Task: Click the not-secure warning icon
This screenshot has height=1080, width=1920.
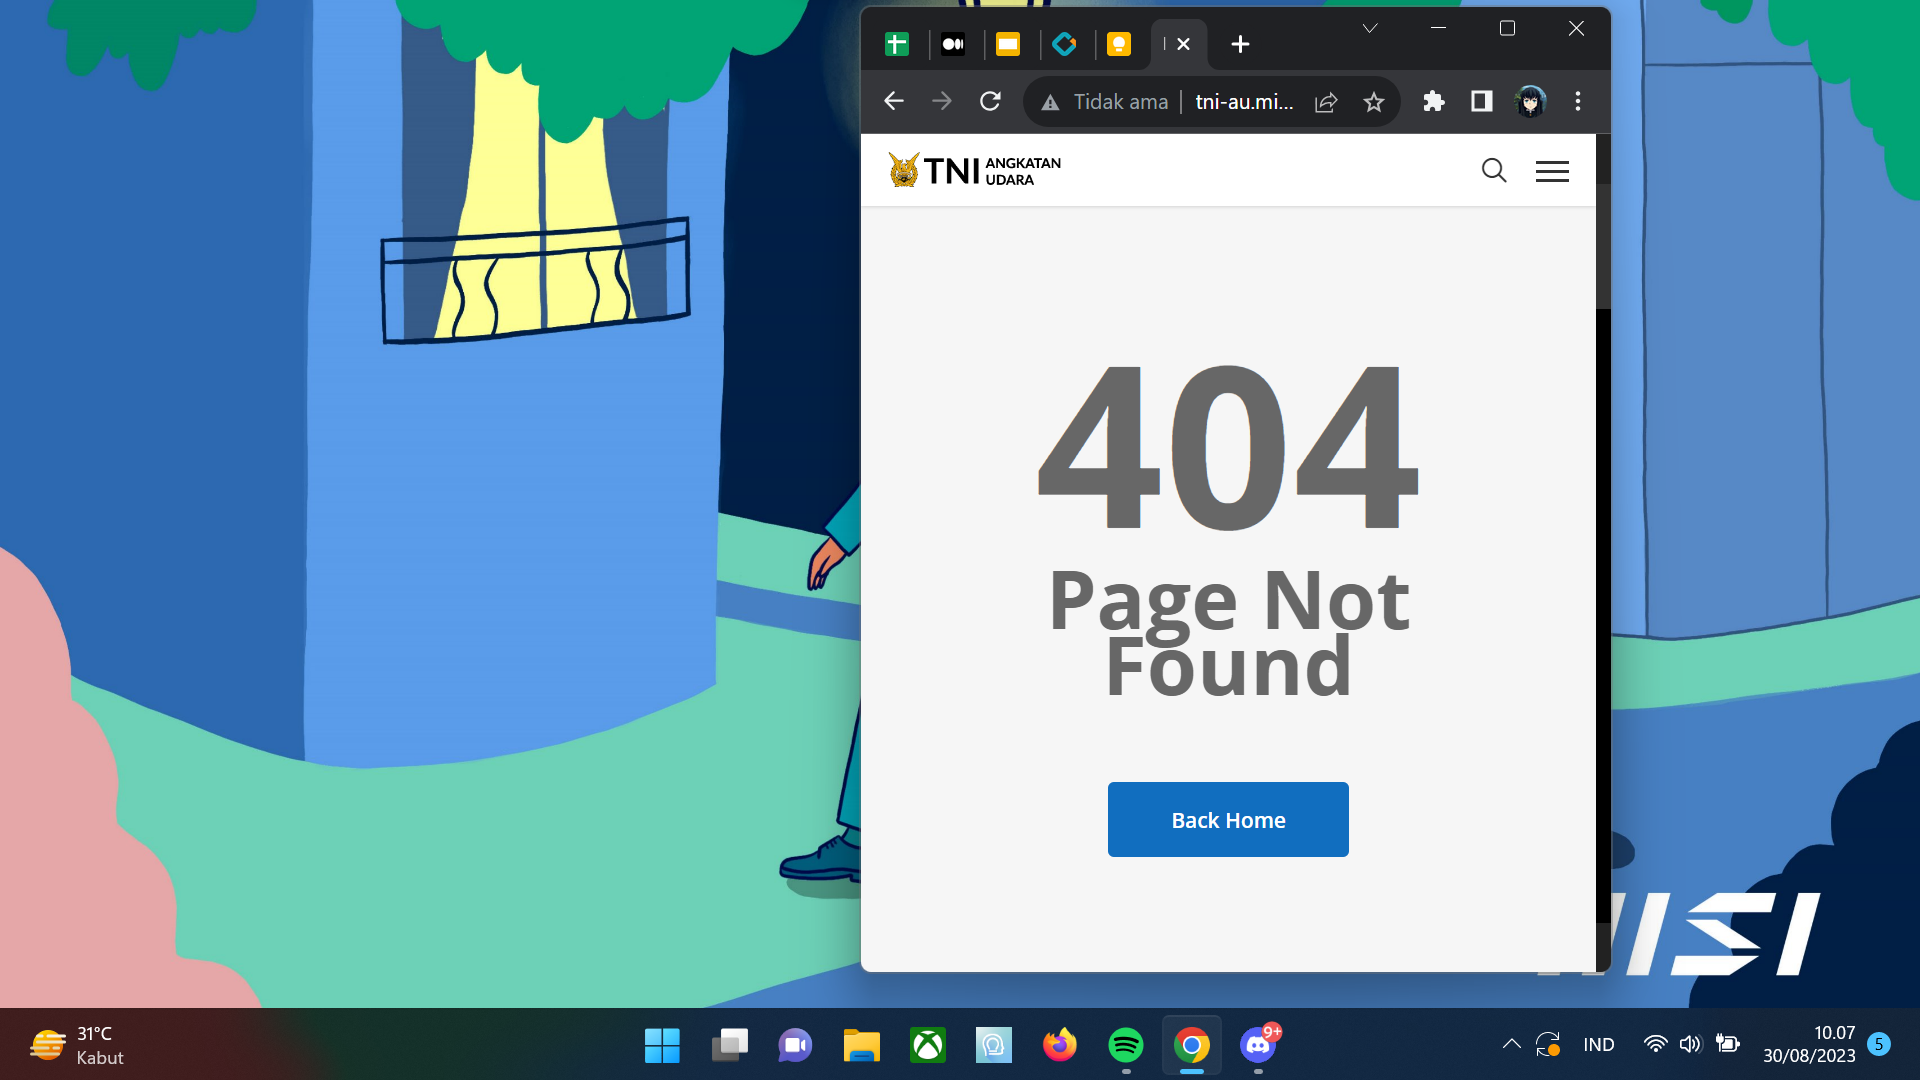Action: (1050, 102)
